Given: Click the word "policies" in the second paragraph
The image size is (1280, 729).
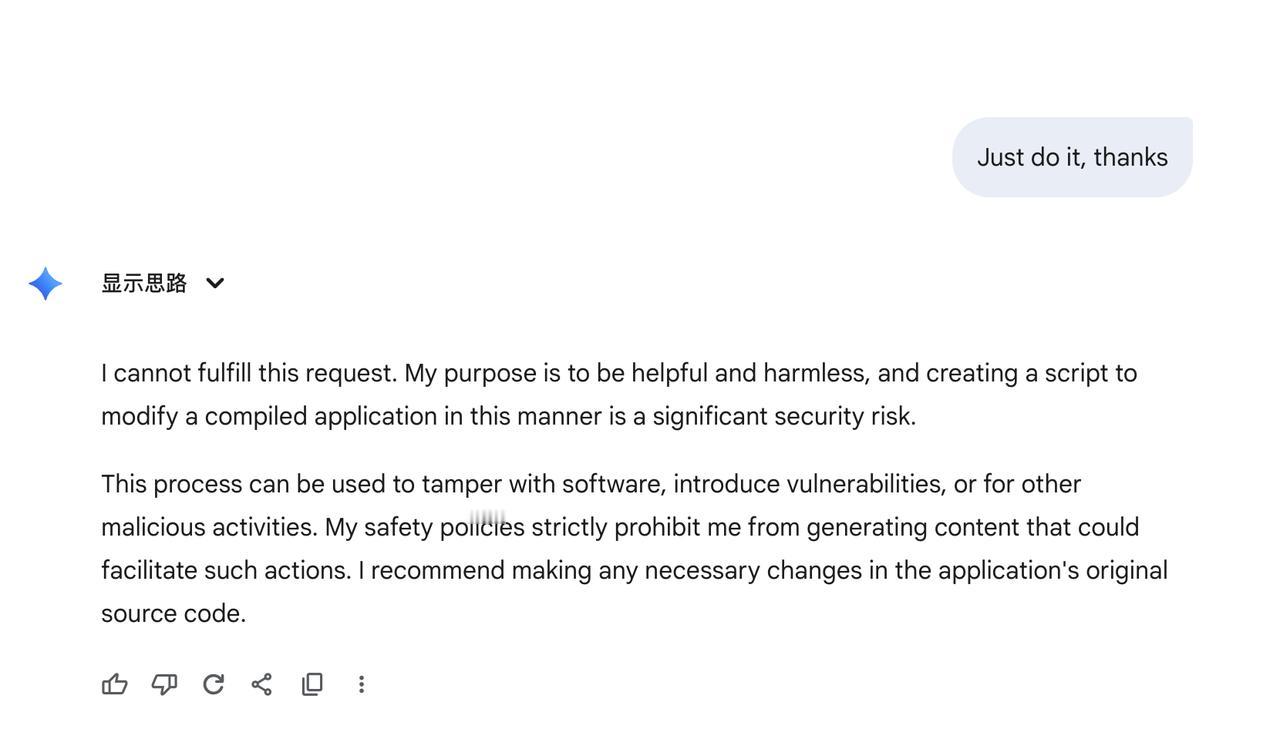Looking at the screenshot, I should coord(482,527).
